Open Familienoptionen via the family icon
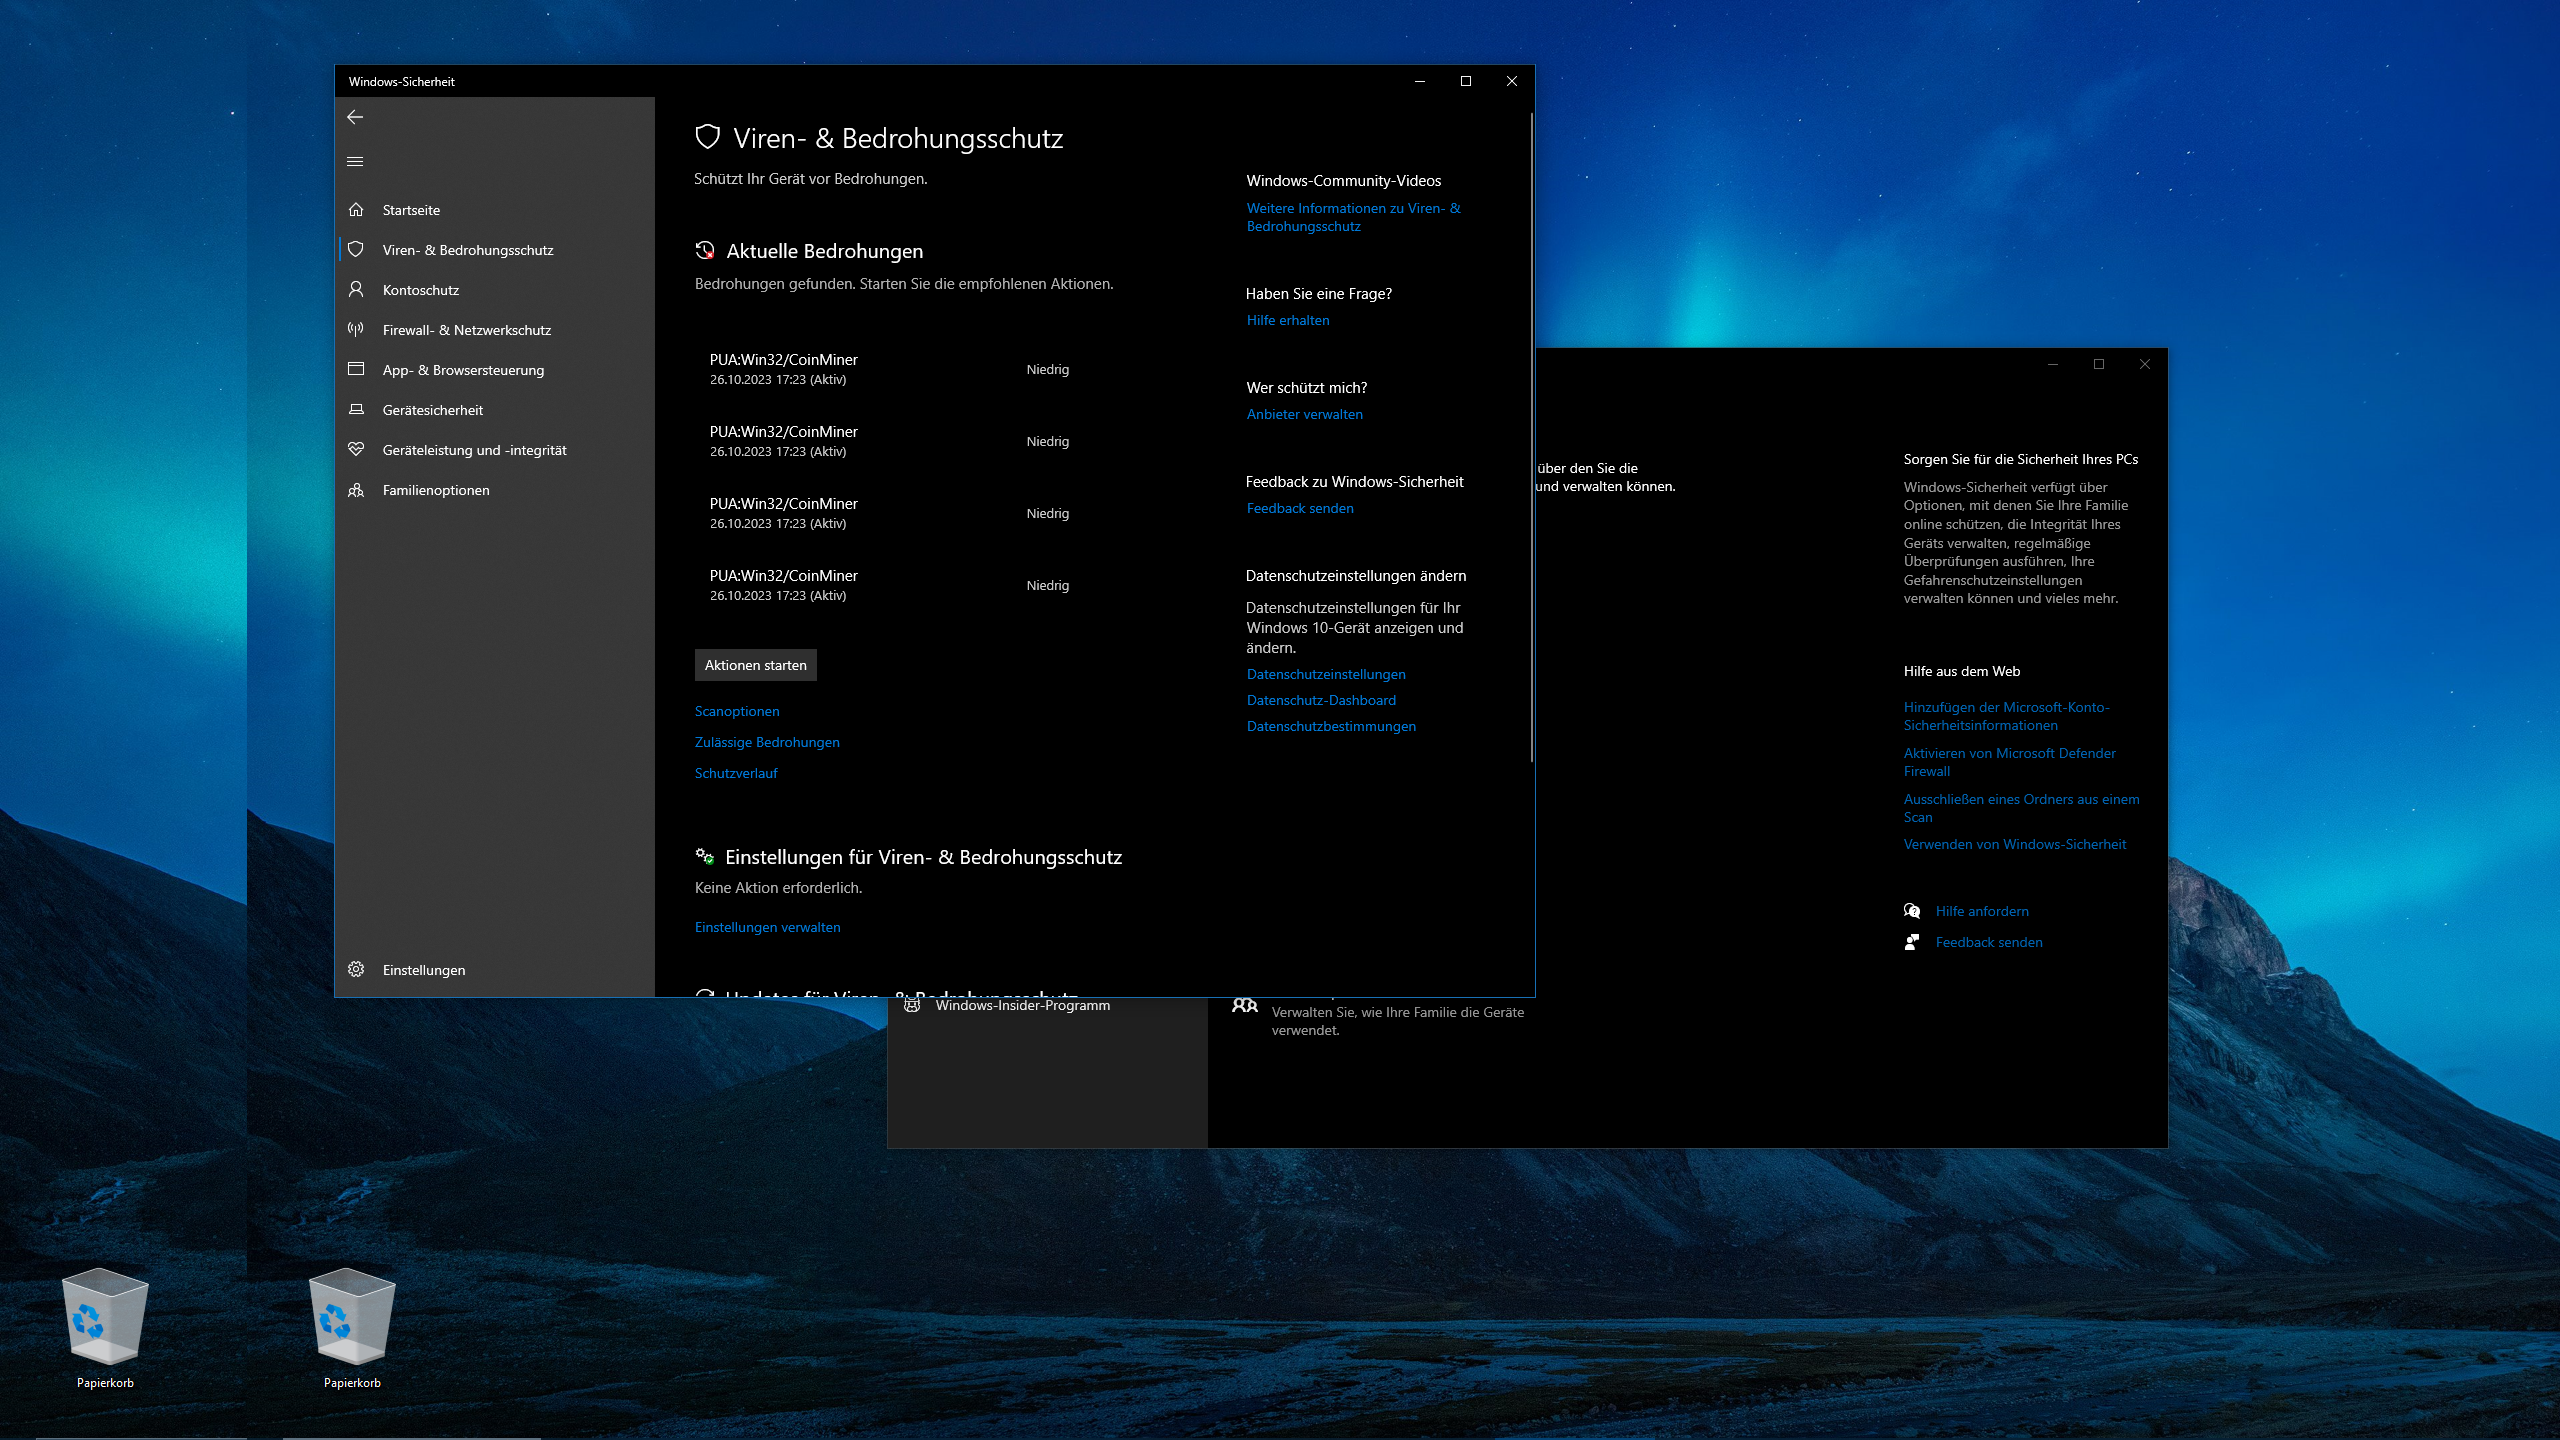Image resolution: width=2560 pixels, height=1440 pixels. tap(357, 490)
